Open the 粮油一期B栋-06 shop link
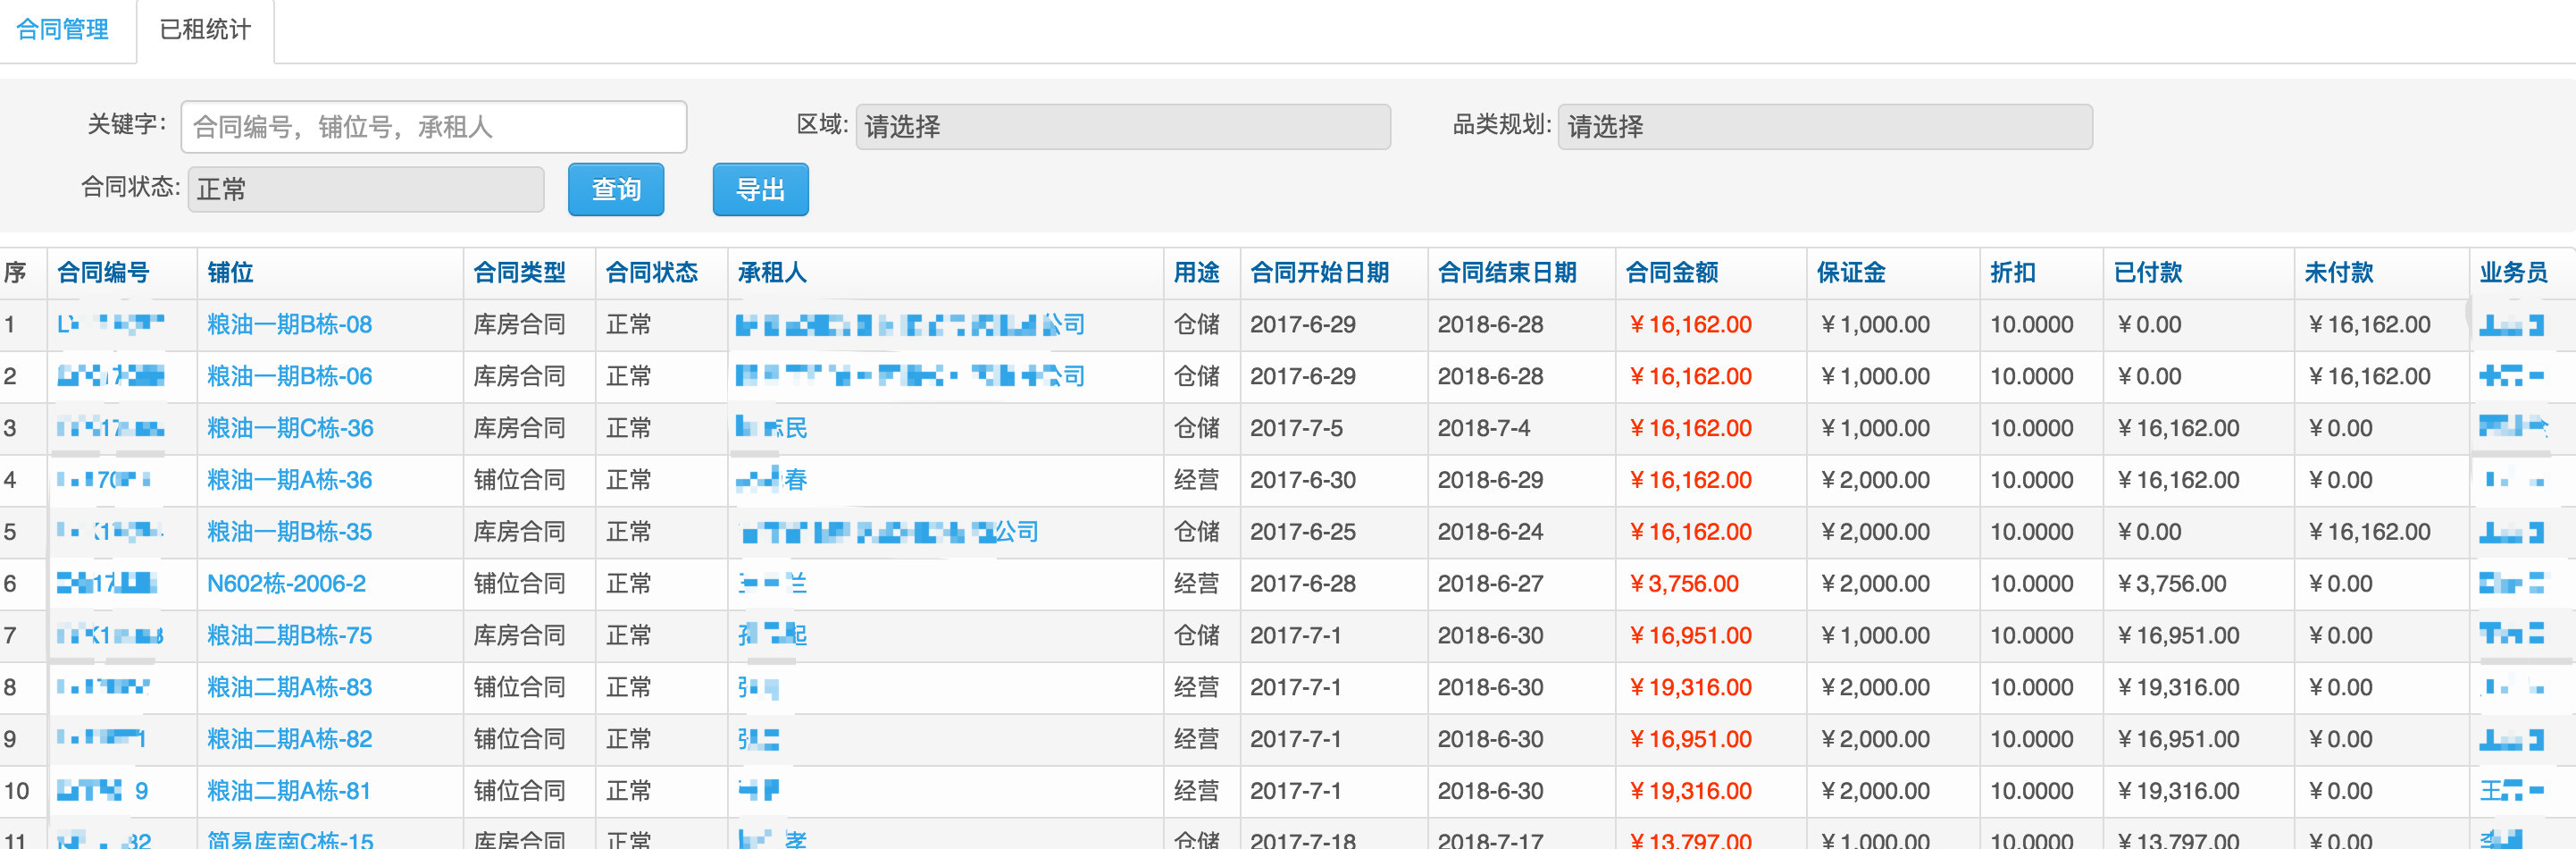 pyautogui.click(x=289, y=377)
